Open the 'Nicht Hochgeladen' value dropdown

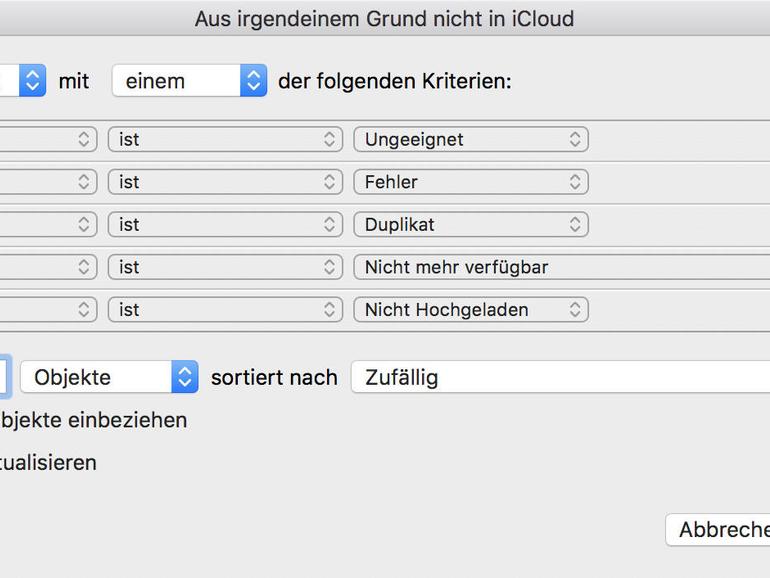(x=471, y=310)
